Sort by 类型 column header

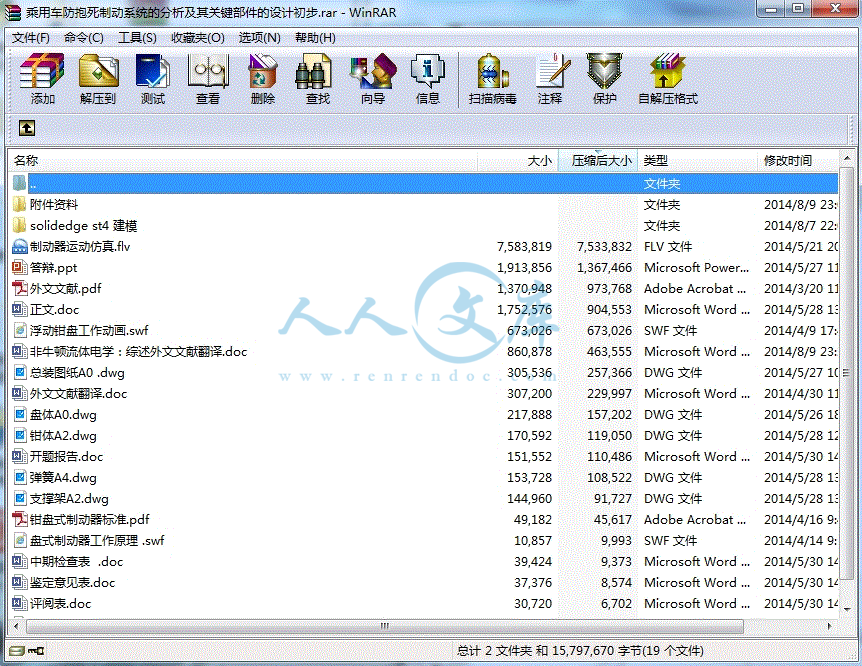tap(698, 161)
